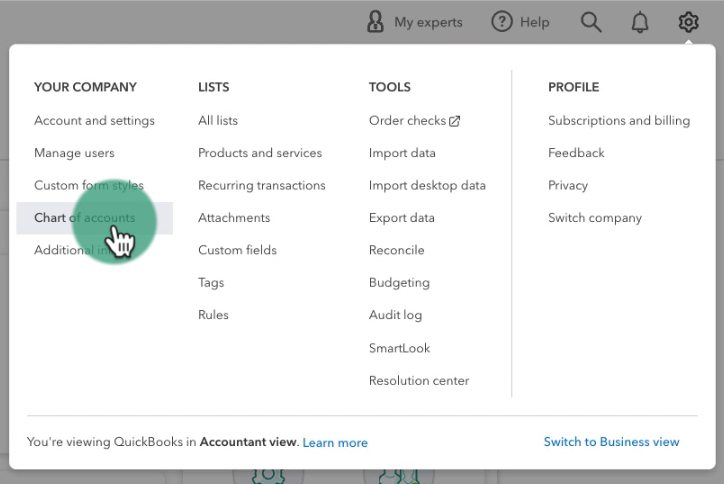The width and height of the screenshot is (724, 484).
Task: Open Rules list
Action: click(x=213, y=315)
